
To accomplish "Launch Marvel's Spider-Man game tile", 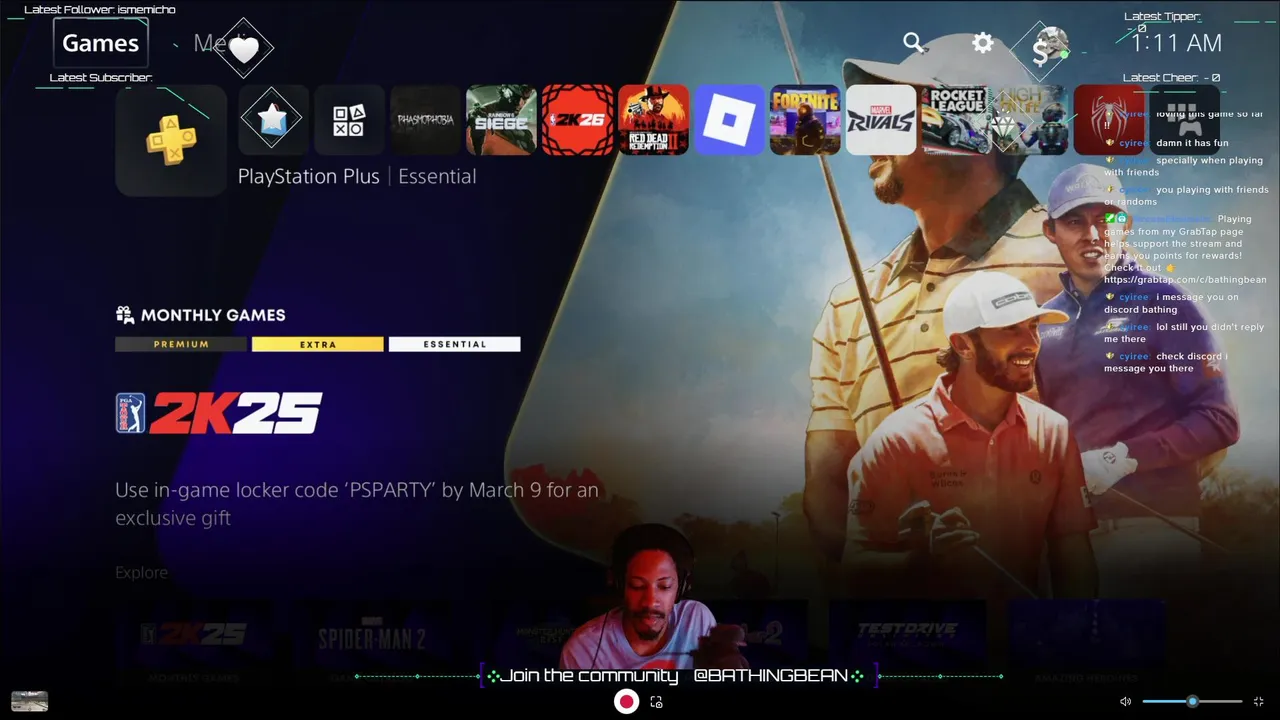I will coord(1109,120).
